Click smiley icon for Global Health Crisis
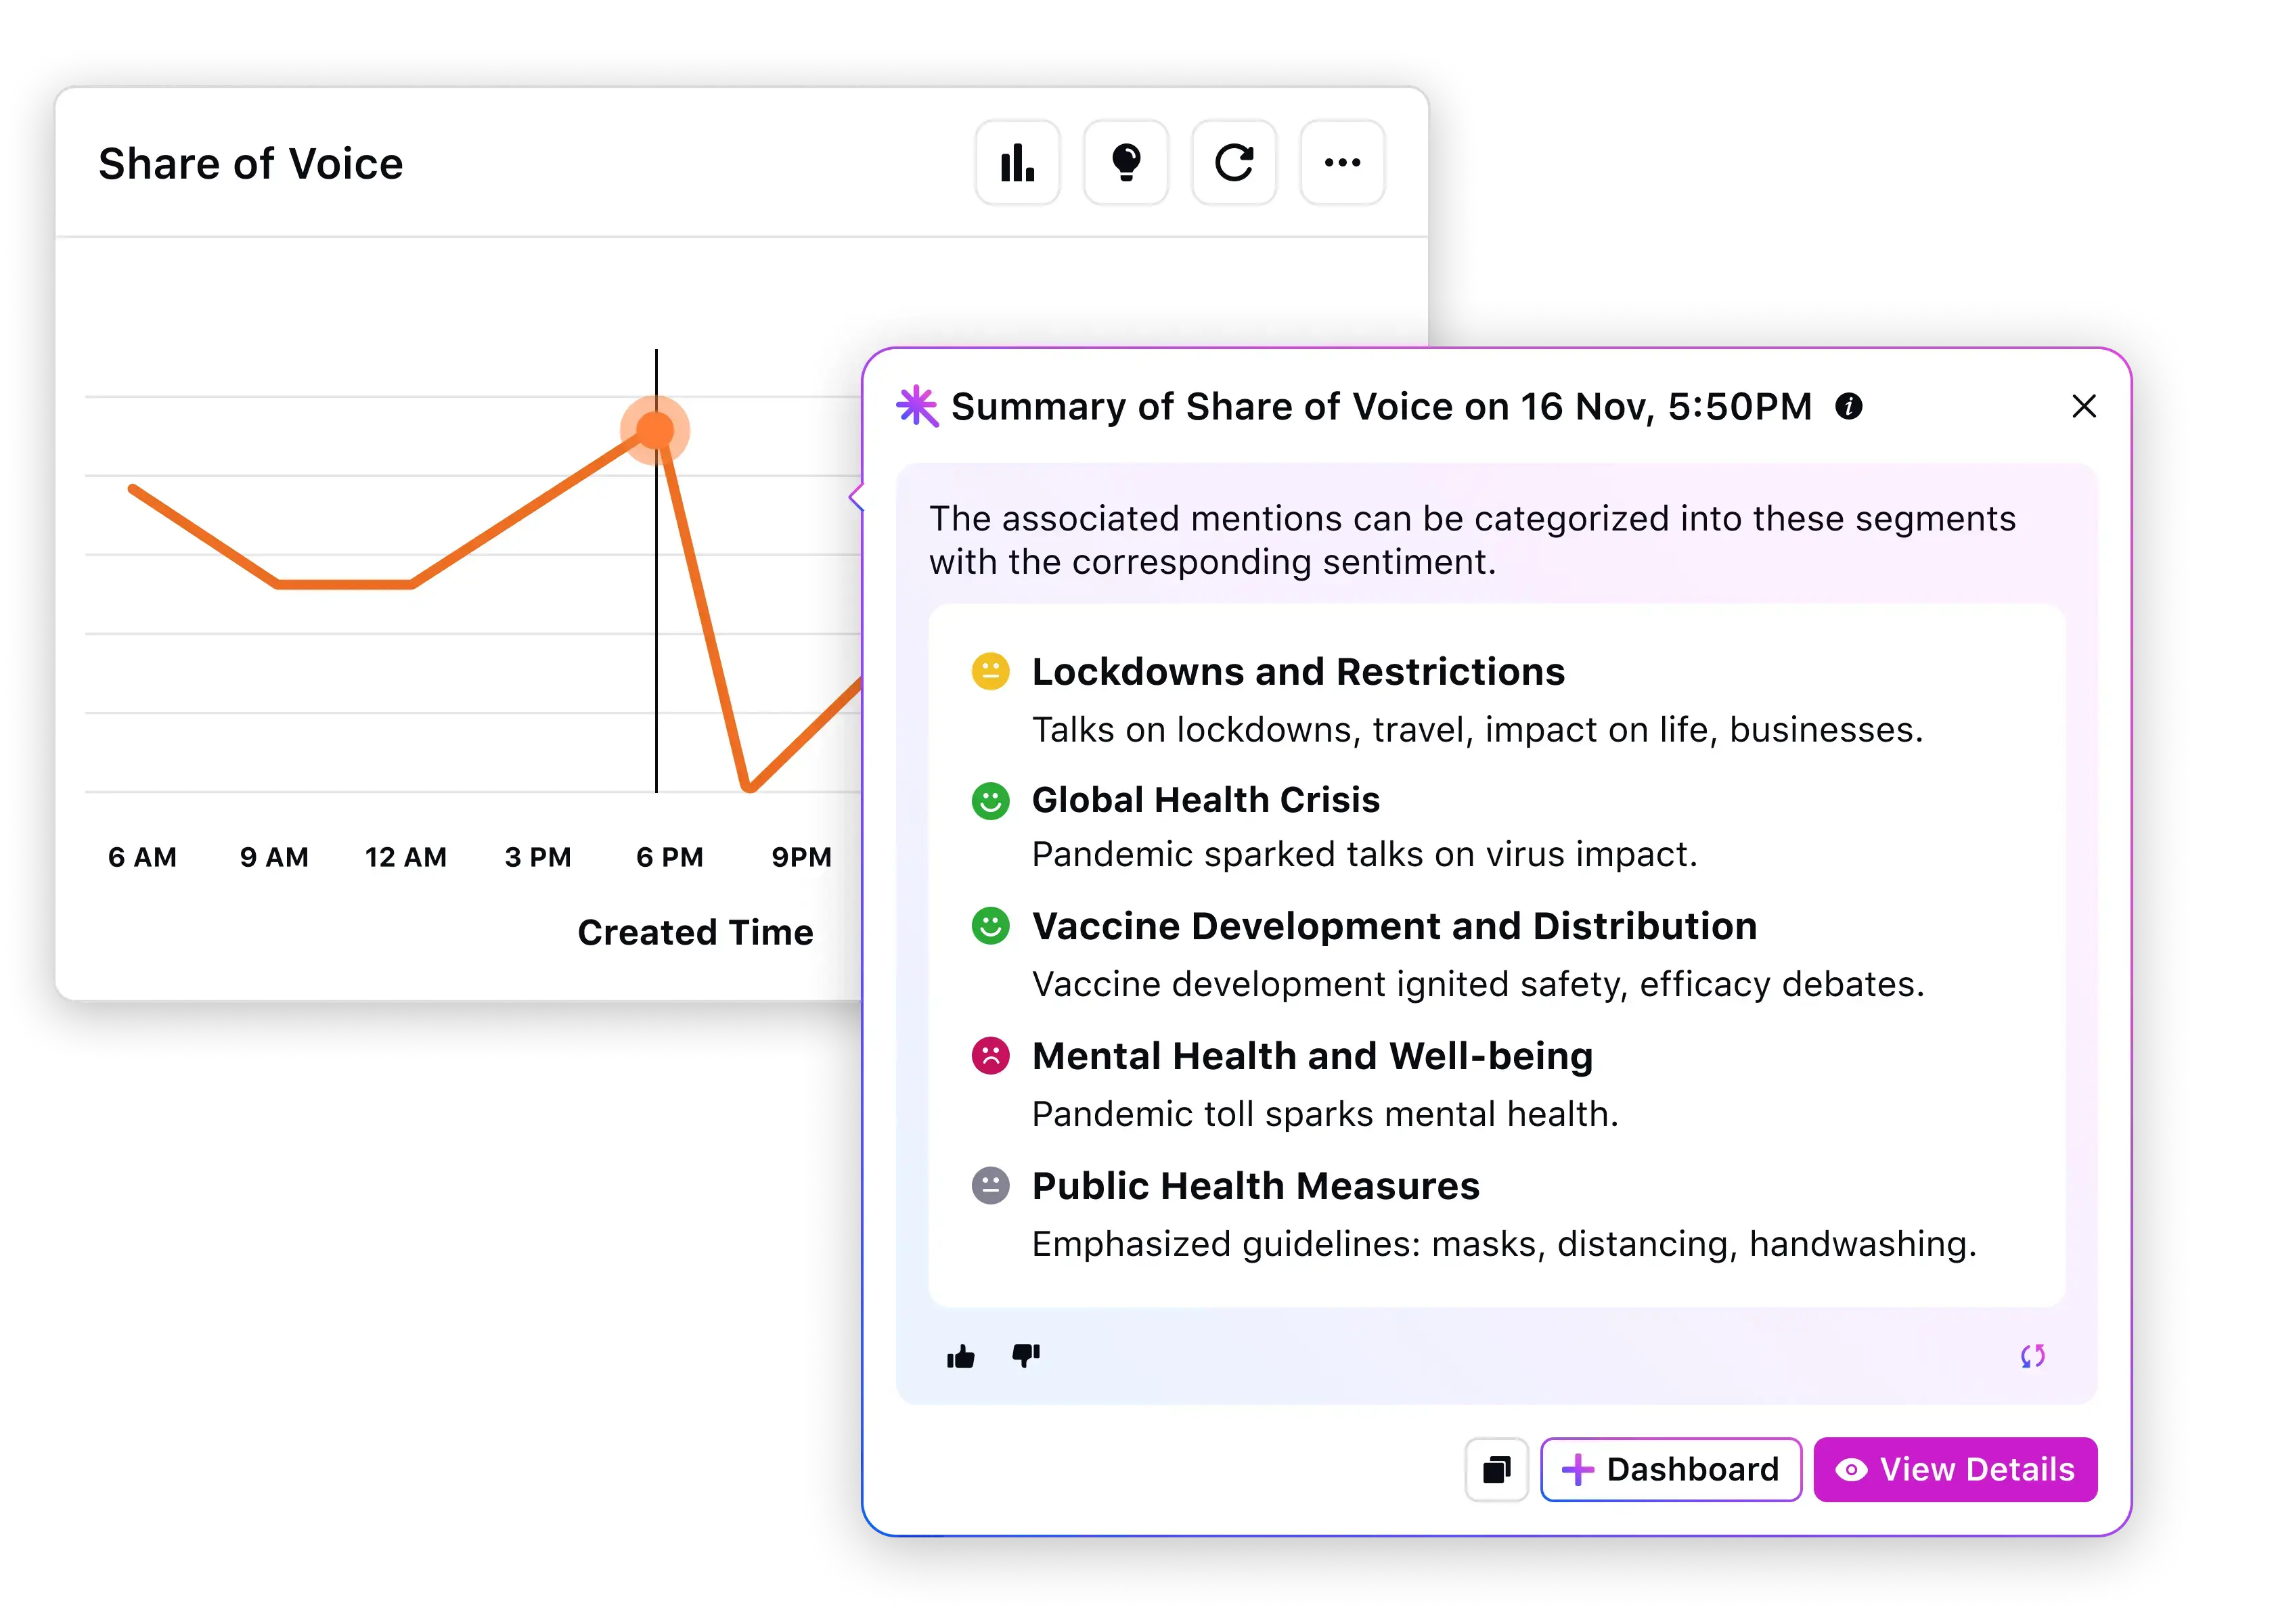The image size is (2274, 1624). (990, 800)
